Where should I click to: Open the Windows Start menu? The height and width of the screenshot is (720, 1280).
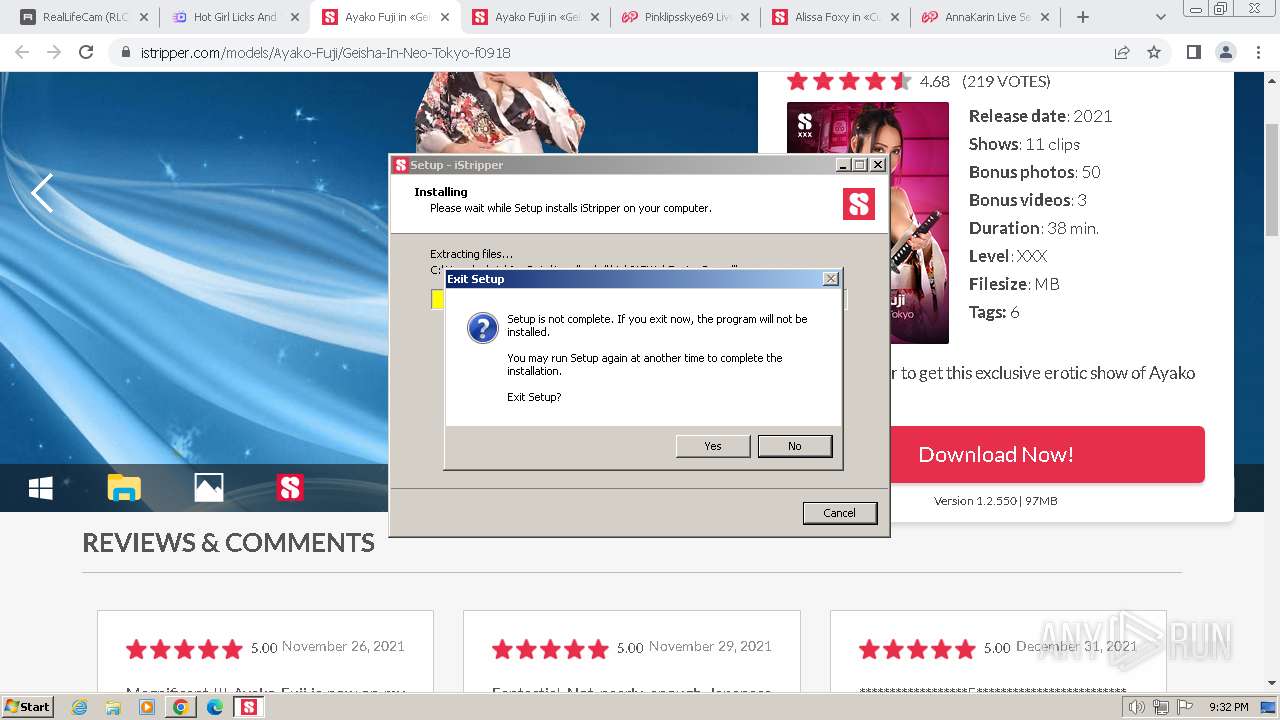(x=27, y=706)
